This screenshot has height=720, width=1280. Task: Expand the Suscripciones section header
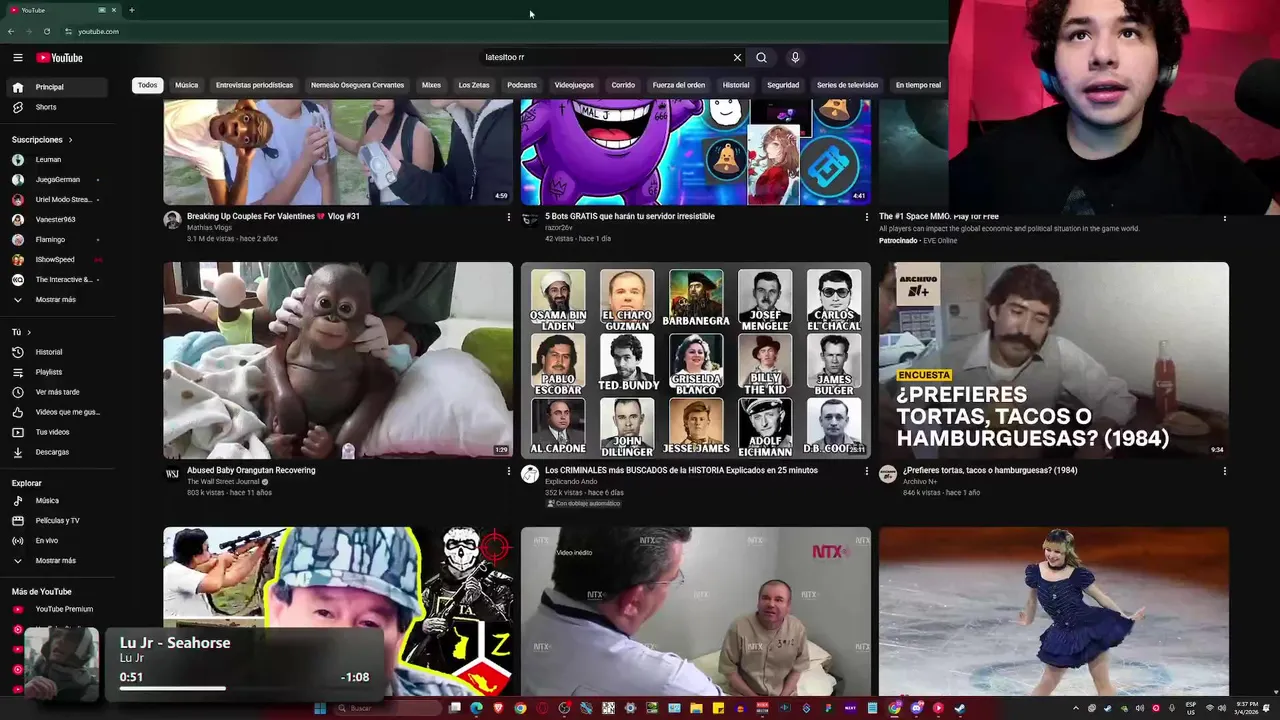tap(42, 140)
